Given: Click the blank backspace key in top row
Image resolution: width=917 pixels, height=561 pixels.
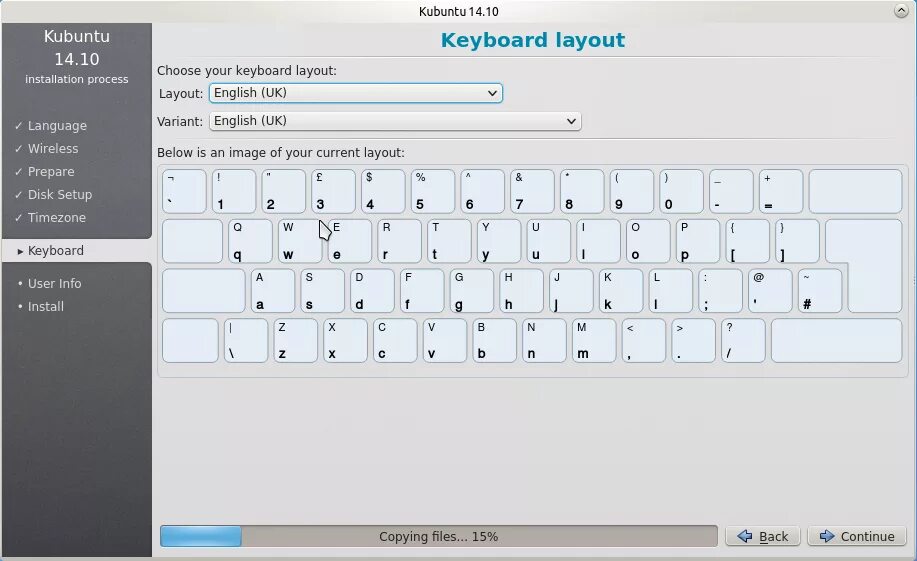Looking at the screenshot, I should coord(856,191).
